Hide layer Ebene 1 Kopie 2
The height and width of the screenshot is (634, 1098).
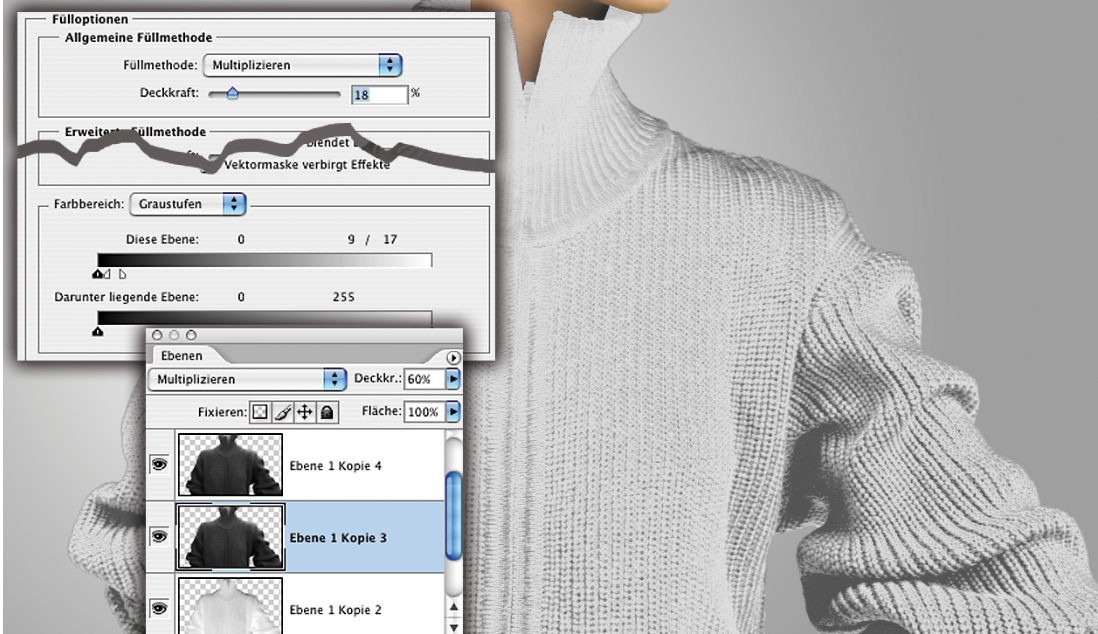[160, 608]
